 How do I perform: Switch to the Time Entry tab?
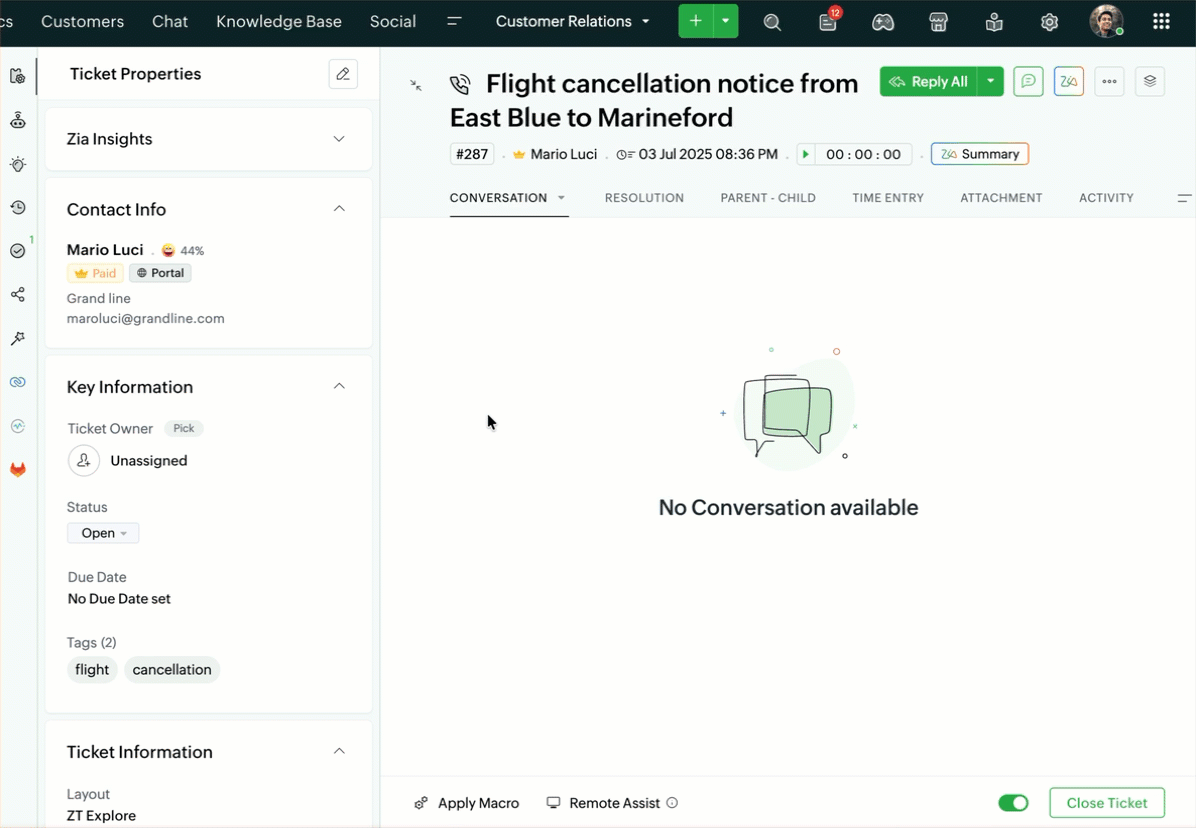[x=888, y=197]
